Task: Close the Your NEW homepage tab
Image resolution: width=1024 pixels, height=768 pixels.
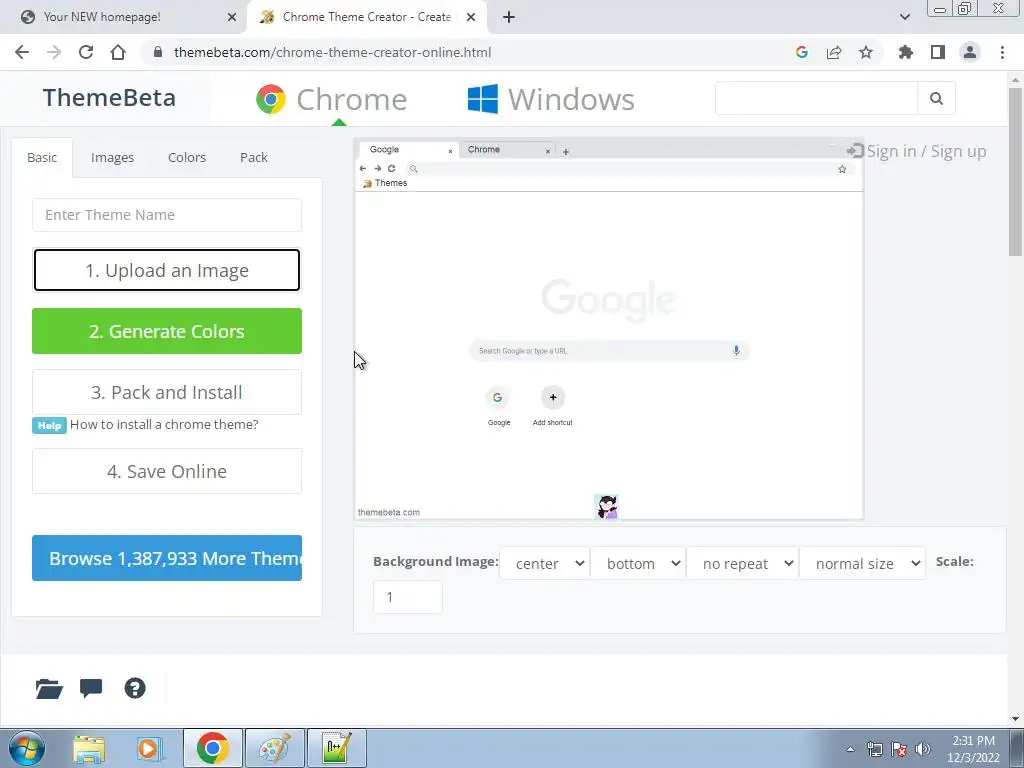Action: tap(232, 17)
